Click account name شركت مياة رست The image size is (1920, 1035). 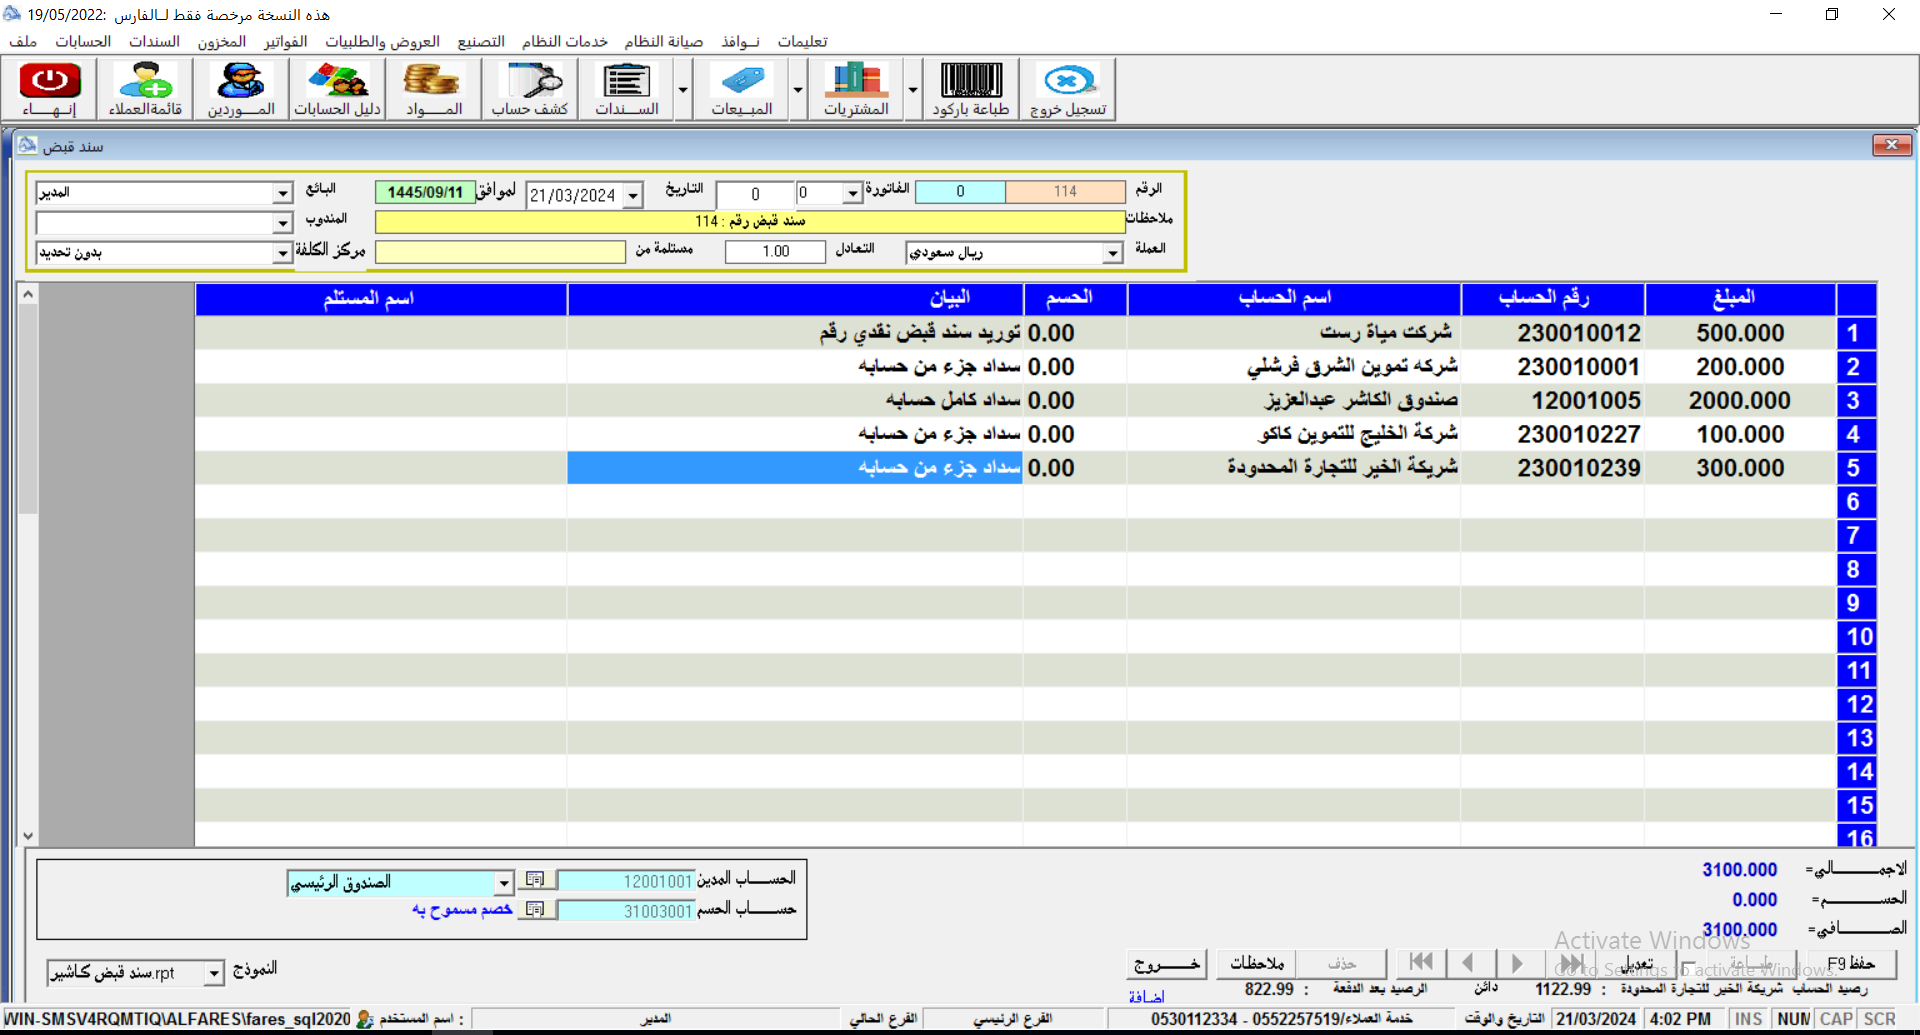tap(1385, 332)
